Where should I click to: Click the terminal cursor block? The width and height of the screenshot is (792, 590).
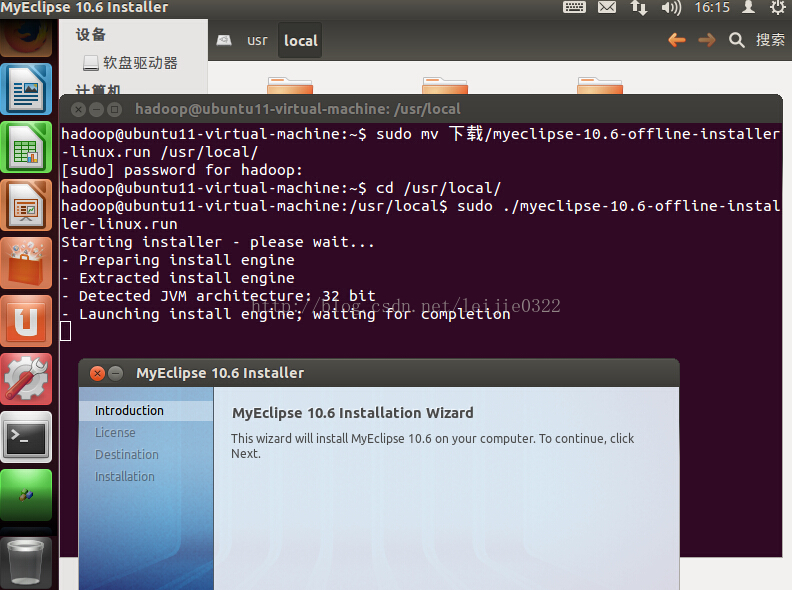coord(66,332)
